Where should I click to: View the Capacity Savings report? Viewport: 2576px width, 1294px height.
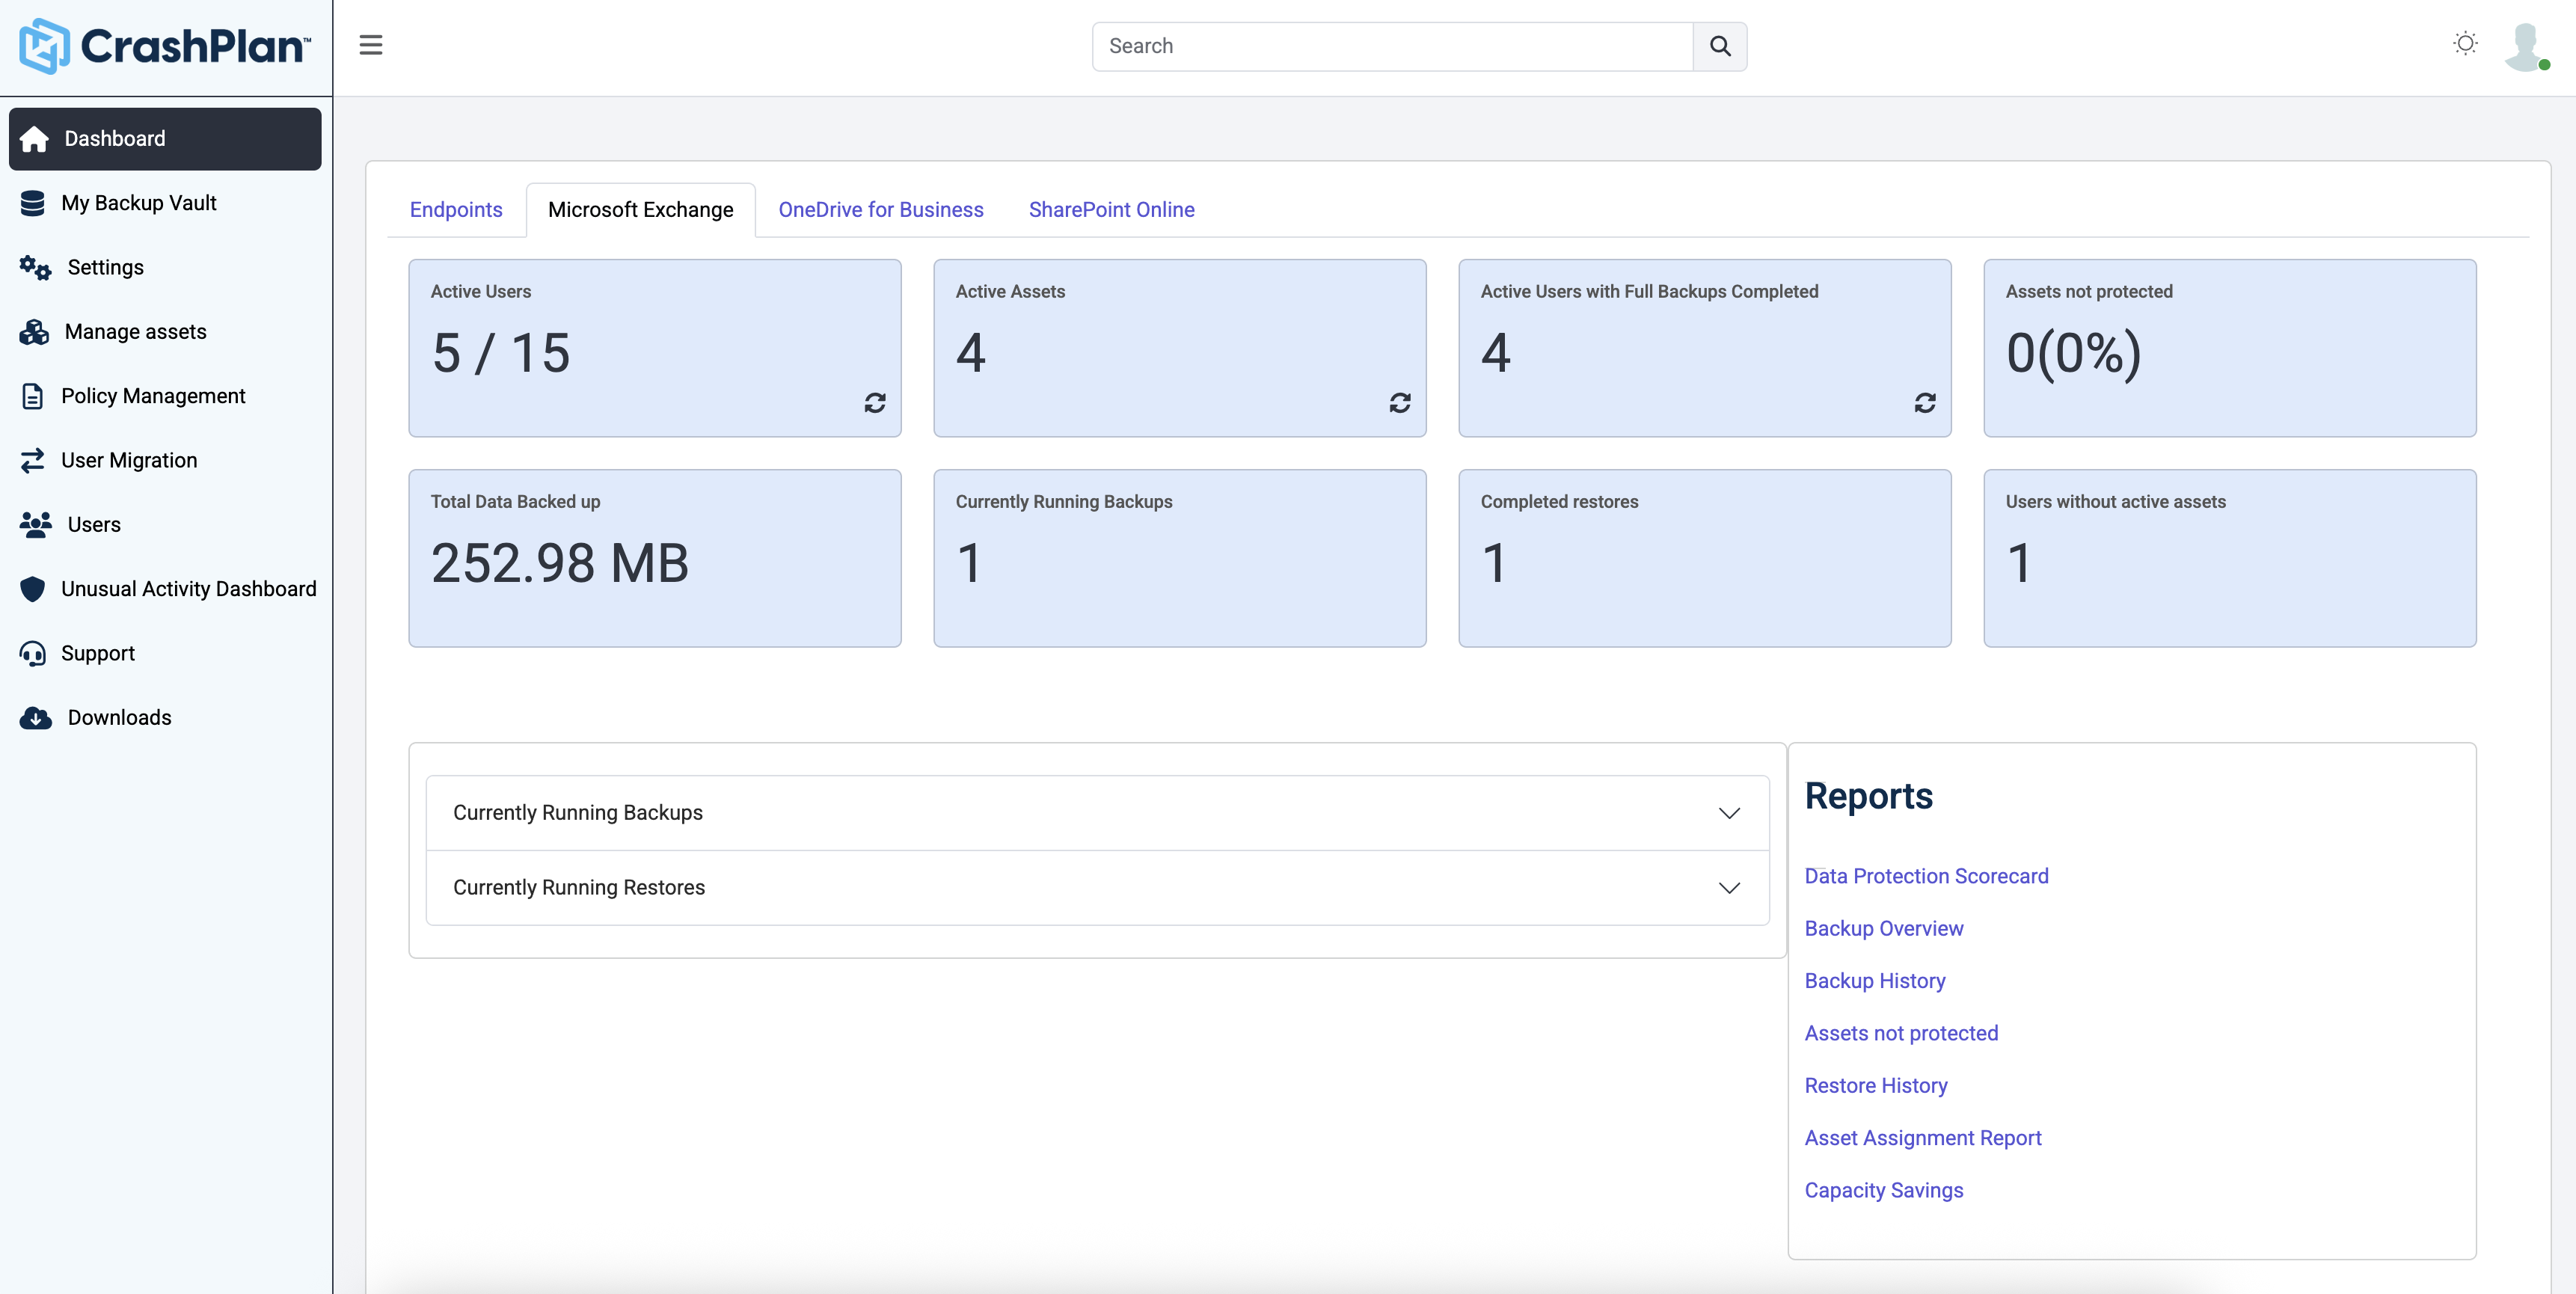[x=1883, y=1190]
